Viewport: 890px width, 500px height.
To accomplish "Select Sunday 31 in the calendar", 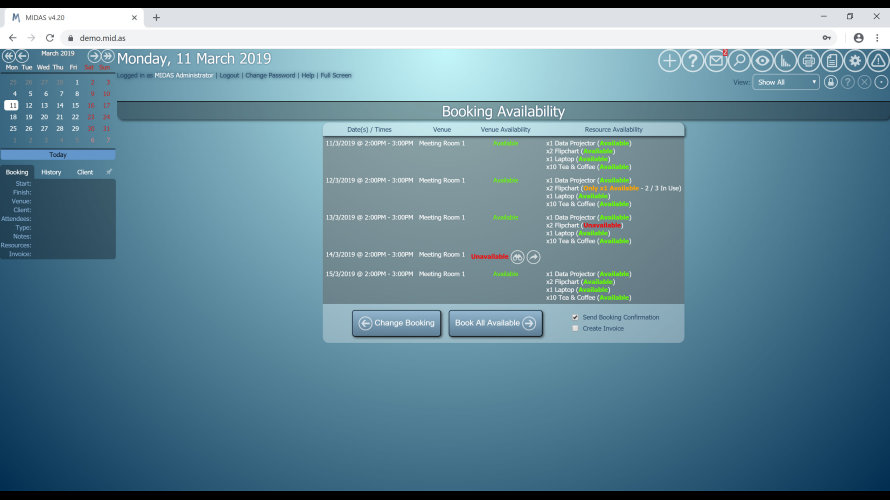I will (x=106, y=129).
